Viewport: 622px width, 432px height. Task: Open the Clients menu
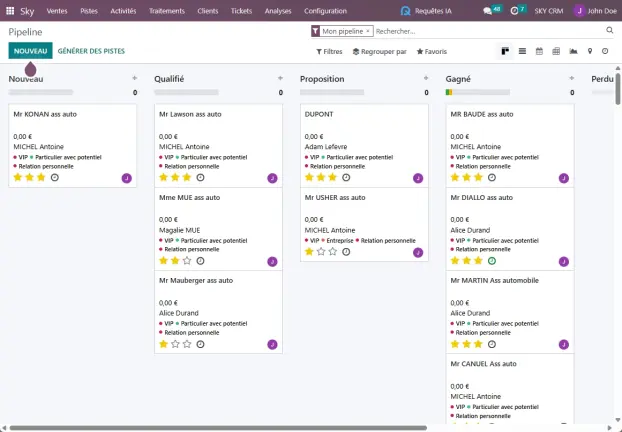coord(208,11)
